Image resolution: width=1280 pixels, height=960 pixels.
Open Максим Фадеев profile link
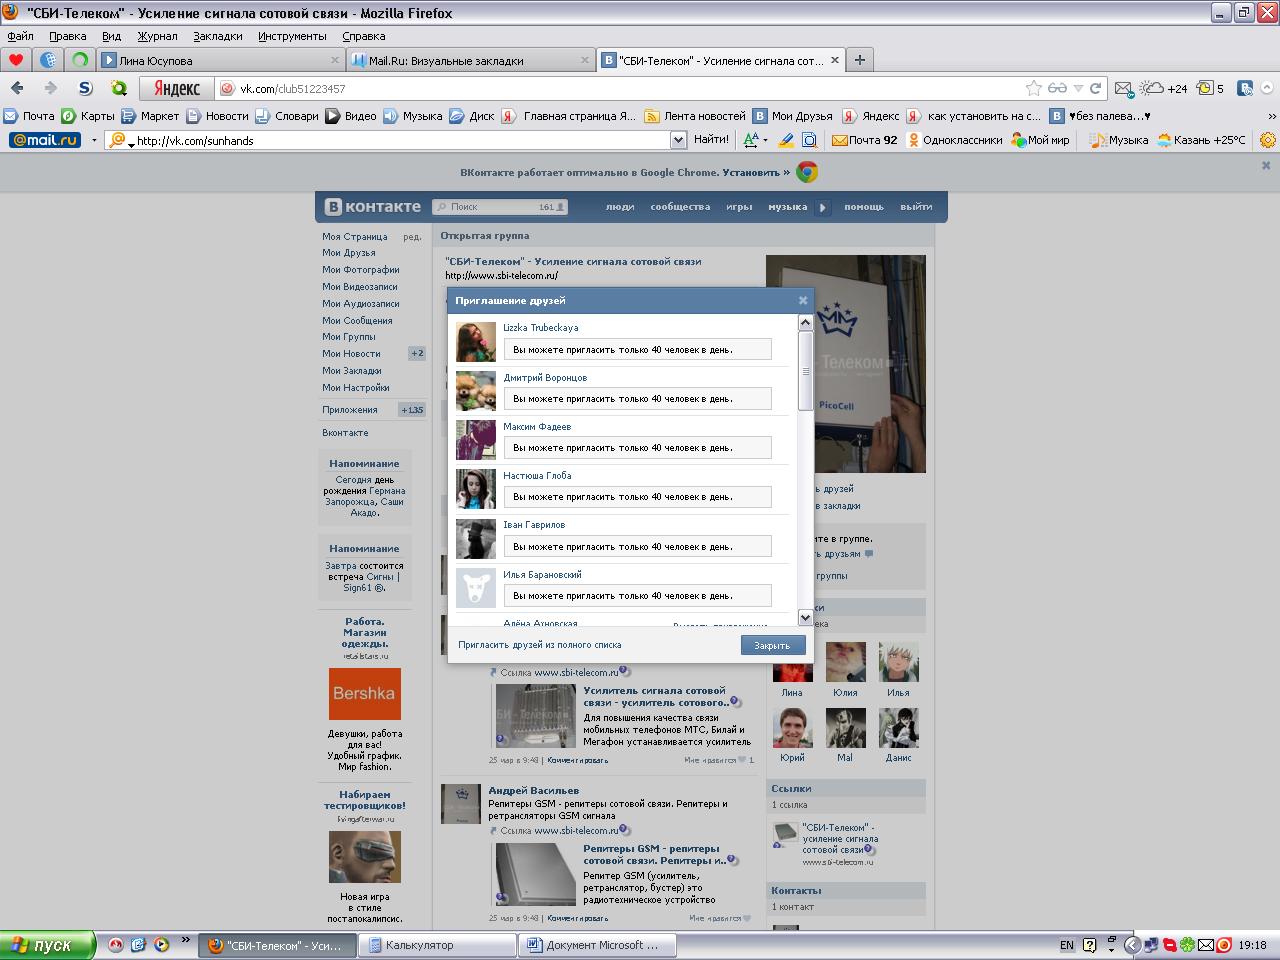(x=537, y=427)
